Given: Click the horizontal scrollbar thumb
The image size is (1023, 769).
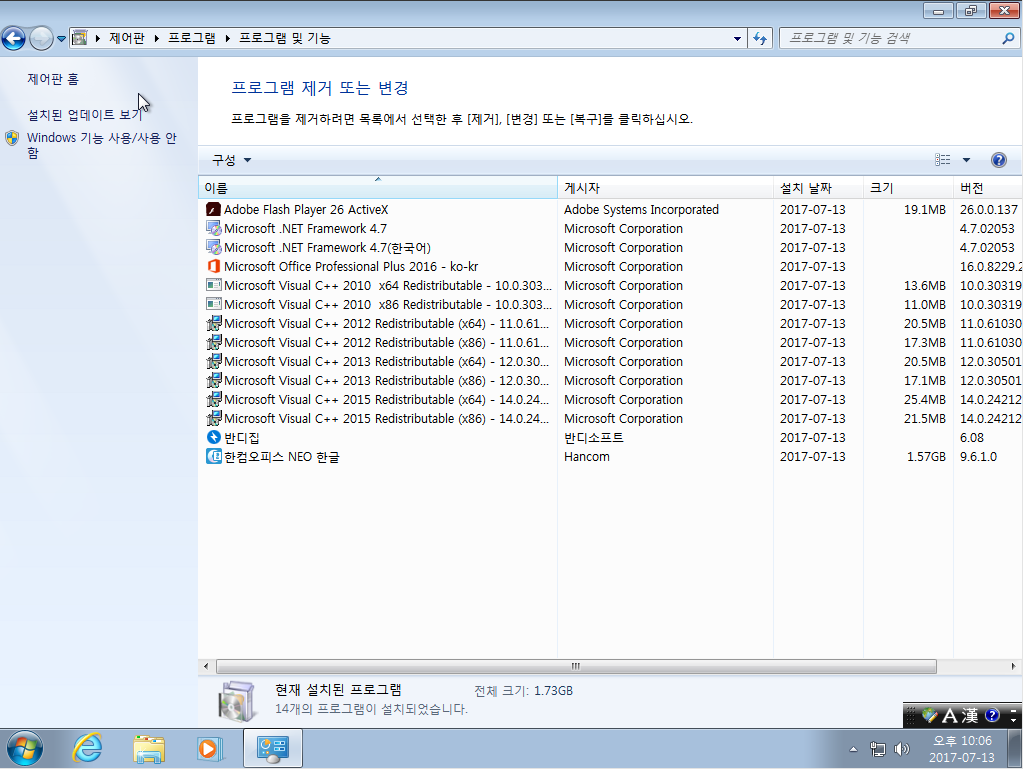Looking at the screenshot, I should [x=576, y=666].
